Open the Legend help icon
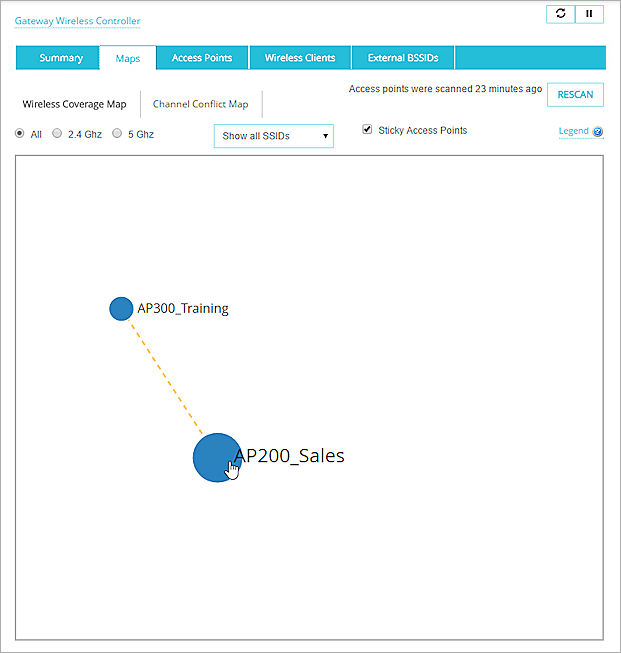This screenshot has height=653, width=621. click(x=598, y=132)
